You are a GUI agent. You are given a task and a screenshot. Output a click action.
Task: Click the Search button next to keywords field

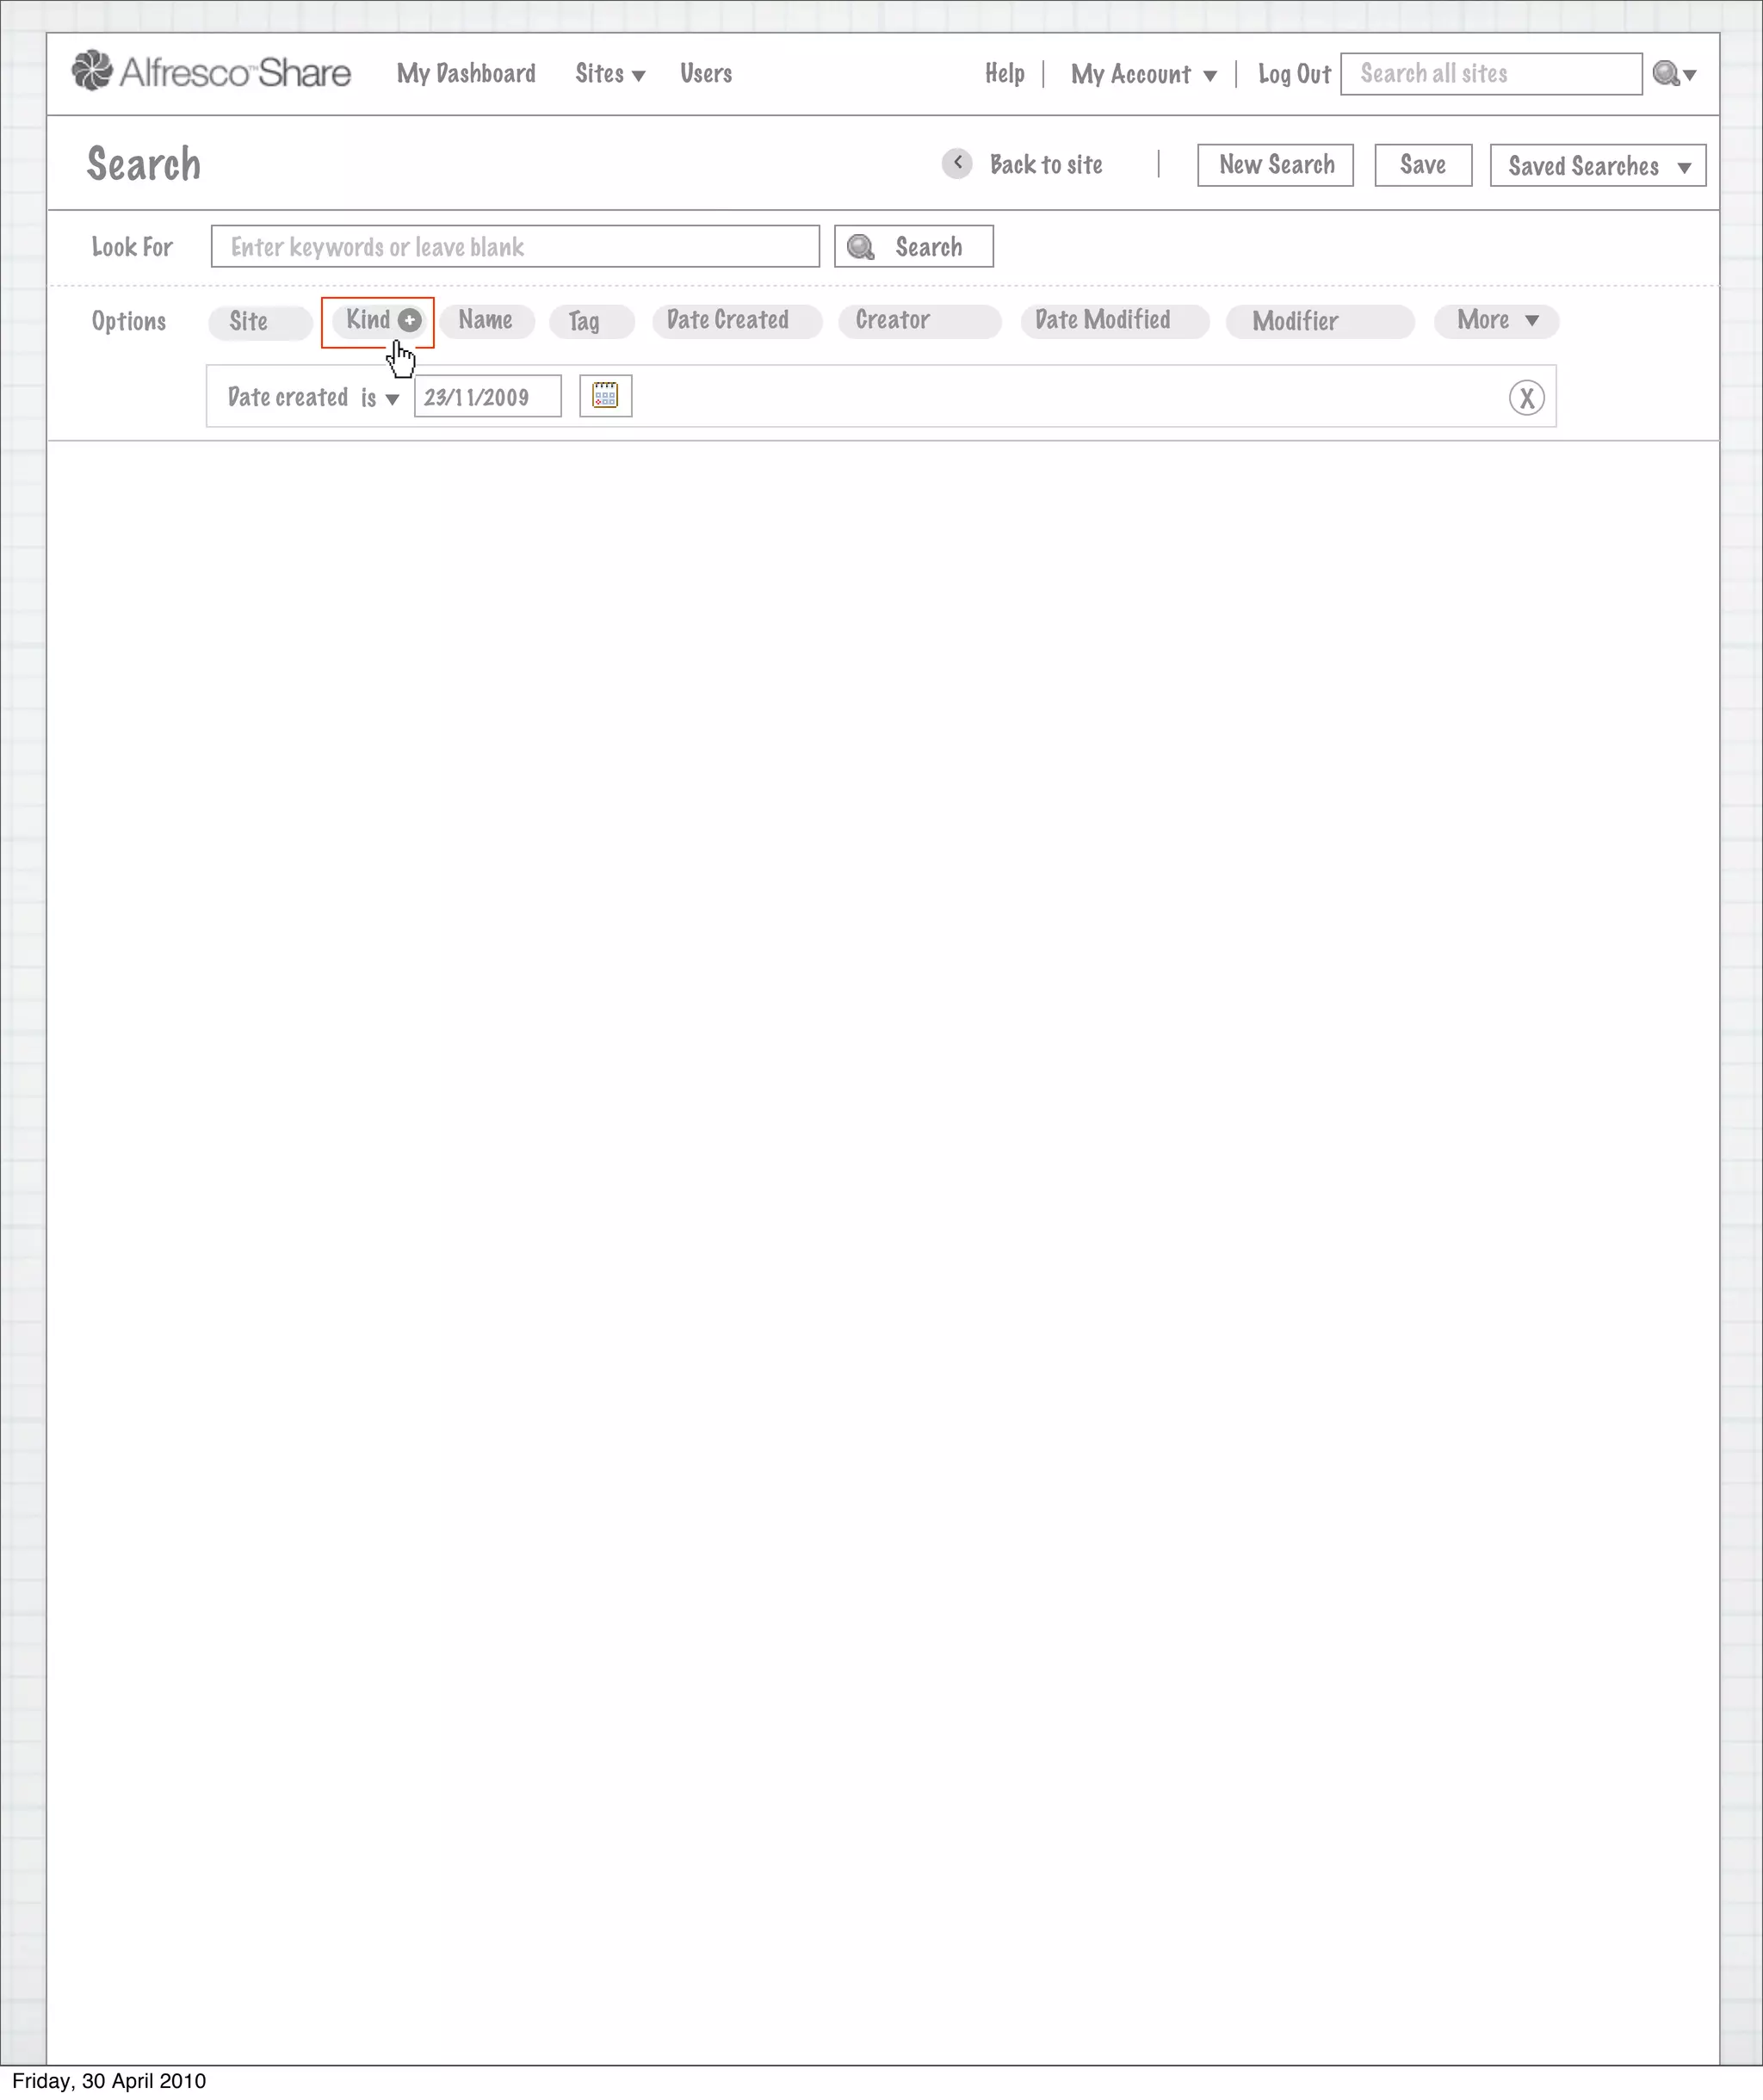click(x=913, y=247)
